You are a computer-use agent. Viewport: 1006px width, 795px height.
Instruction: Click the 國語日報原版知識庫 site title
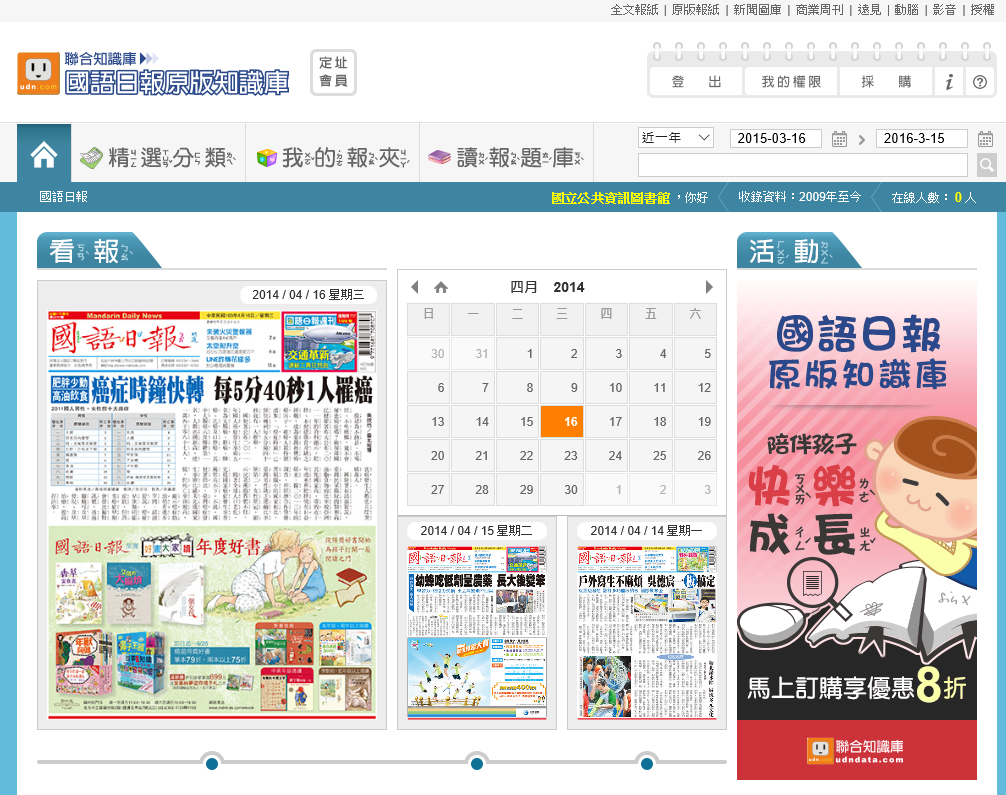coord(177,83)
